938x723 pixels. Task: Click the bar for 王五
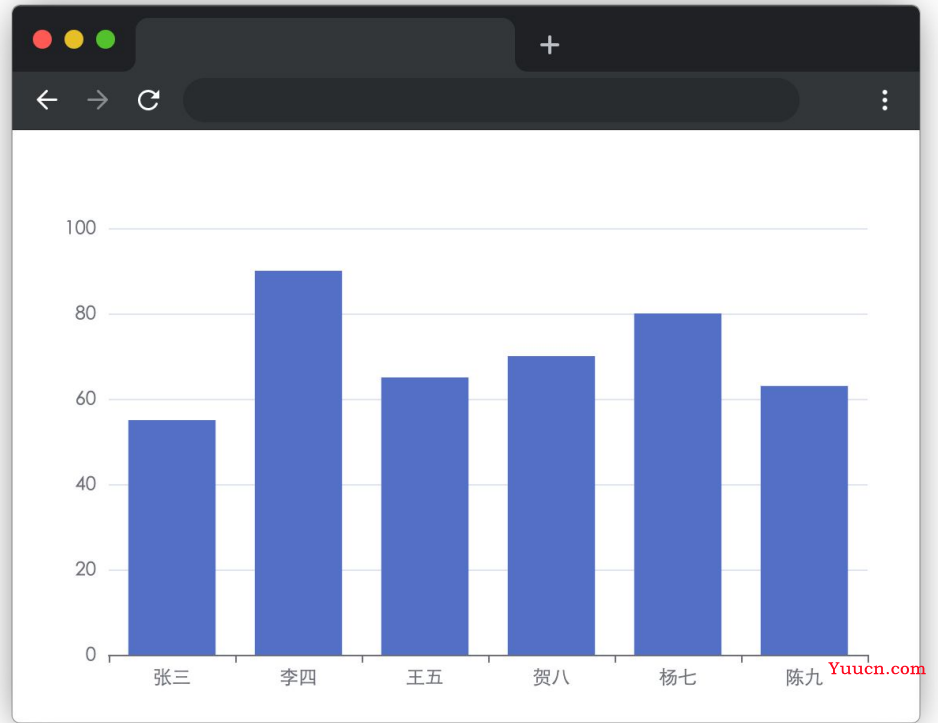pyautogui.click(x=425, y=516)
